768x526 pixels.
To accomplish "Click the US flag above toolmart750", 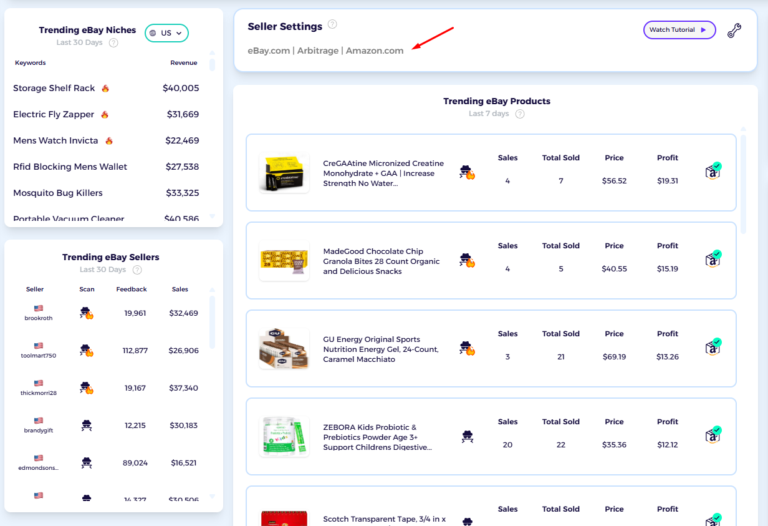I will tap(38, 345).
